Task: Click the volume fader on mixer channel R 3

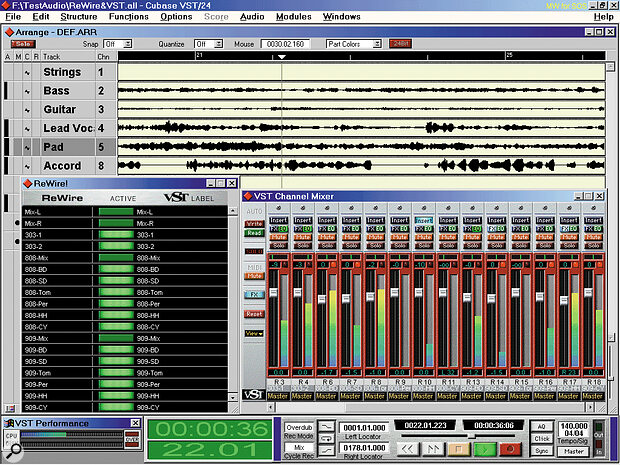Action: (273, 293)
